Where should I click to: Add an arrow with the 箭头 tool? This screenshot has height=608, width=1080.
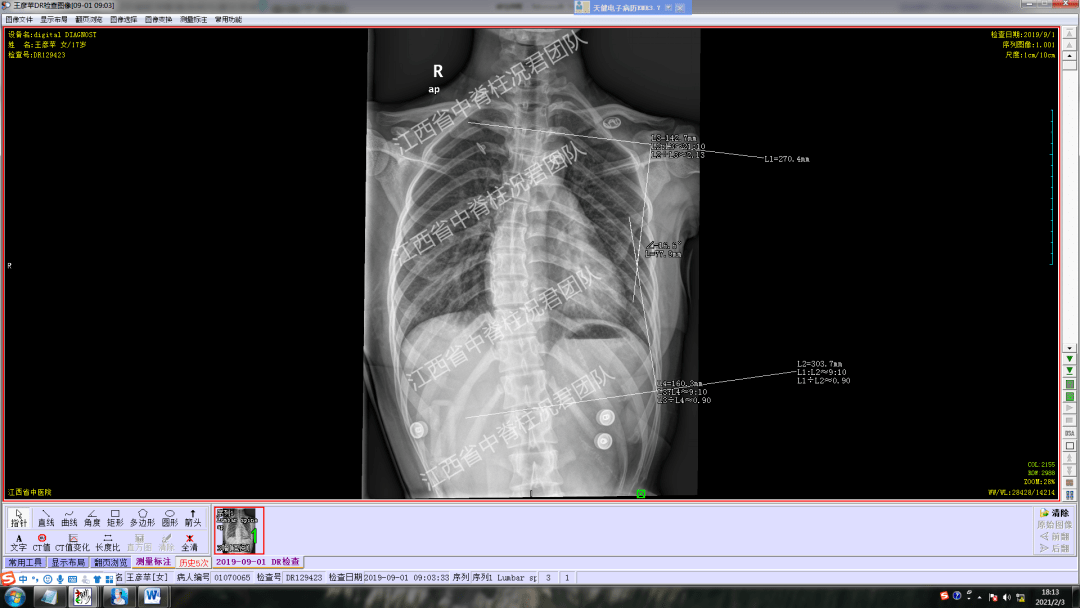pos(193,517)
